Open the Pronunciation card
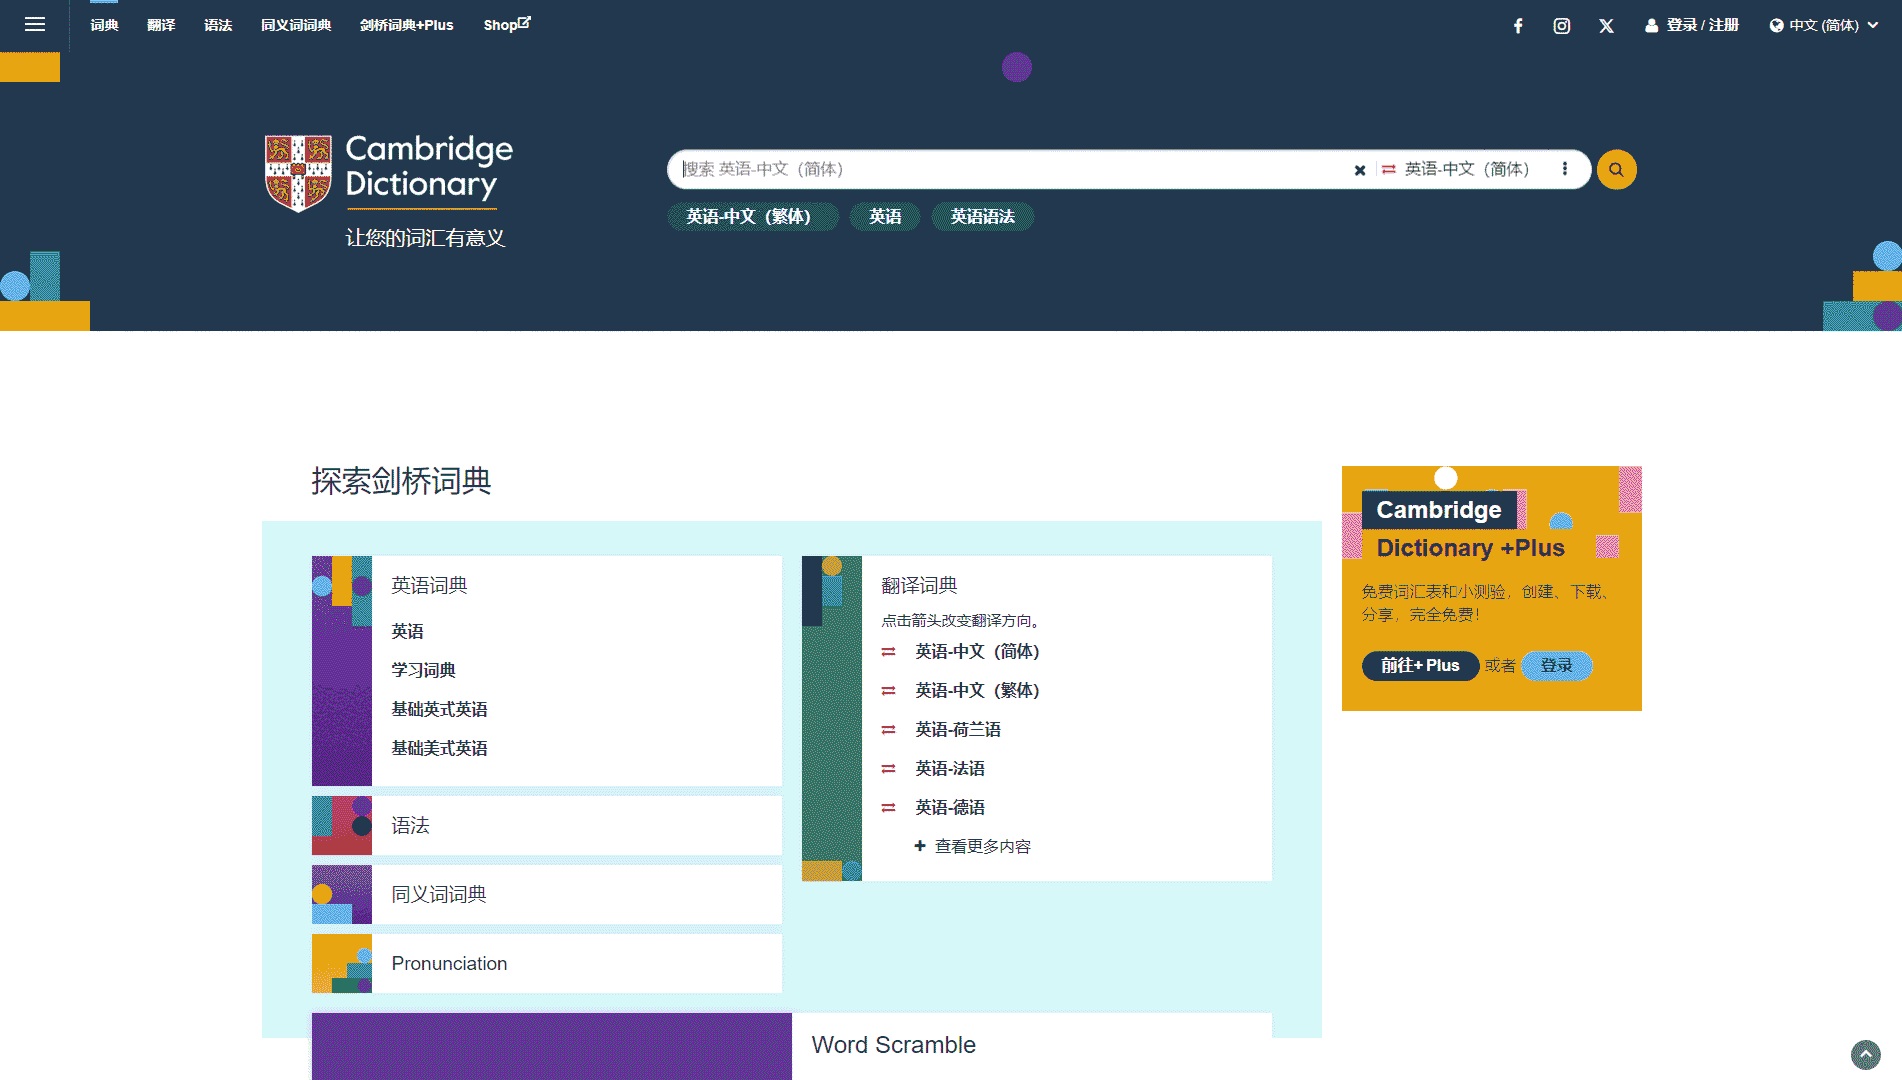 (x=546, y=963)
